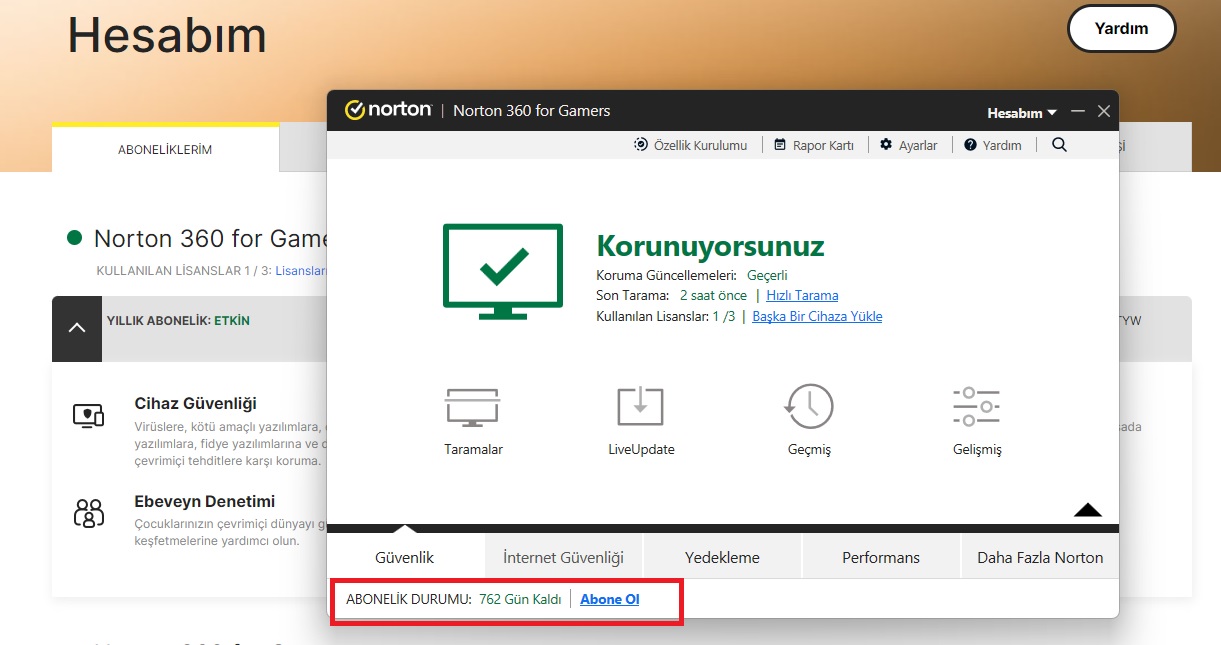Click Norton 360 for Gamers title bar text
Image resolution: width=1221 pixels, height=645 pixels.
click(x=531, y=111)
